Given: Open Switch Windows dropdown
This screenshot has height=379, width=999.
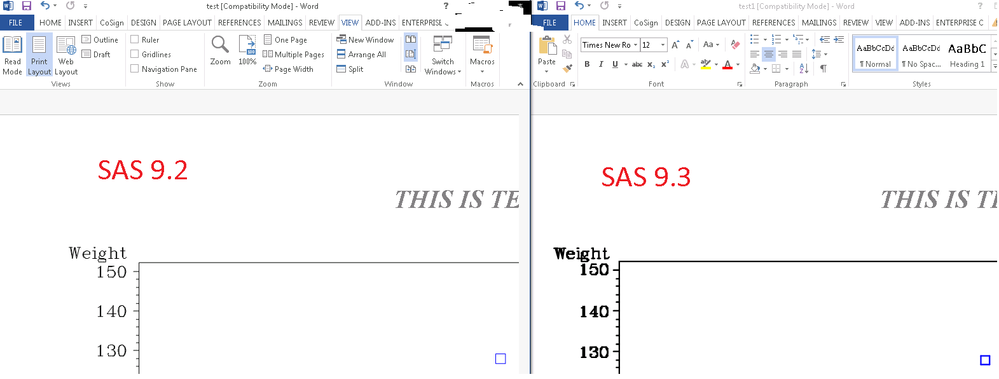Looking at the screenshot, I should coord(442,55).
